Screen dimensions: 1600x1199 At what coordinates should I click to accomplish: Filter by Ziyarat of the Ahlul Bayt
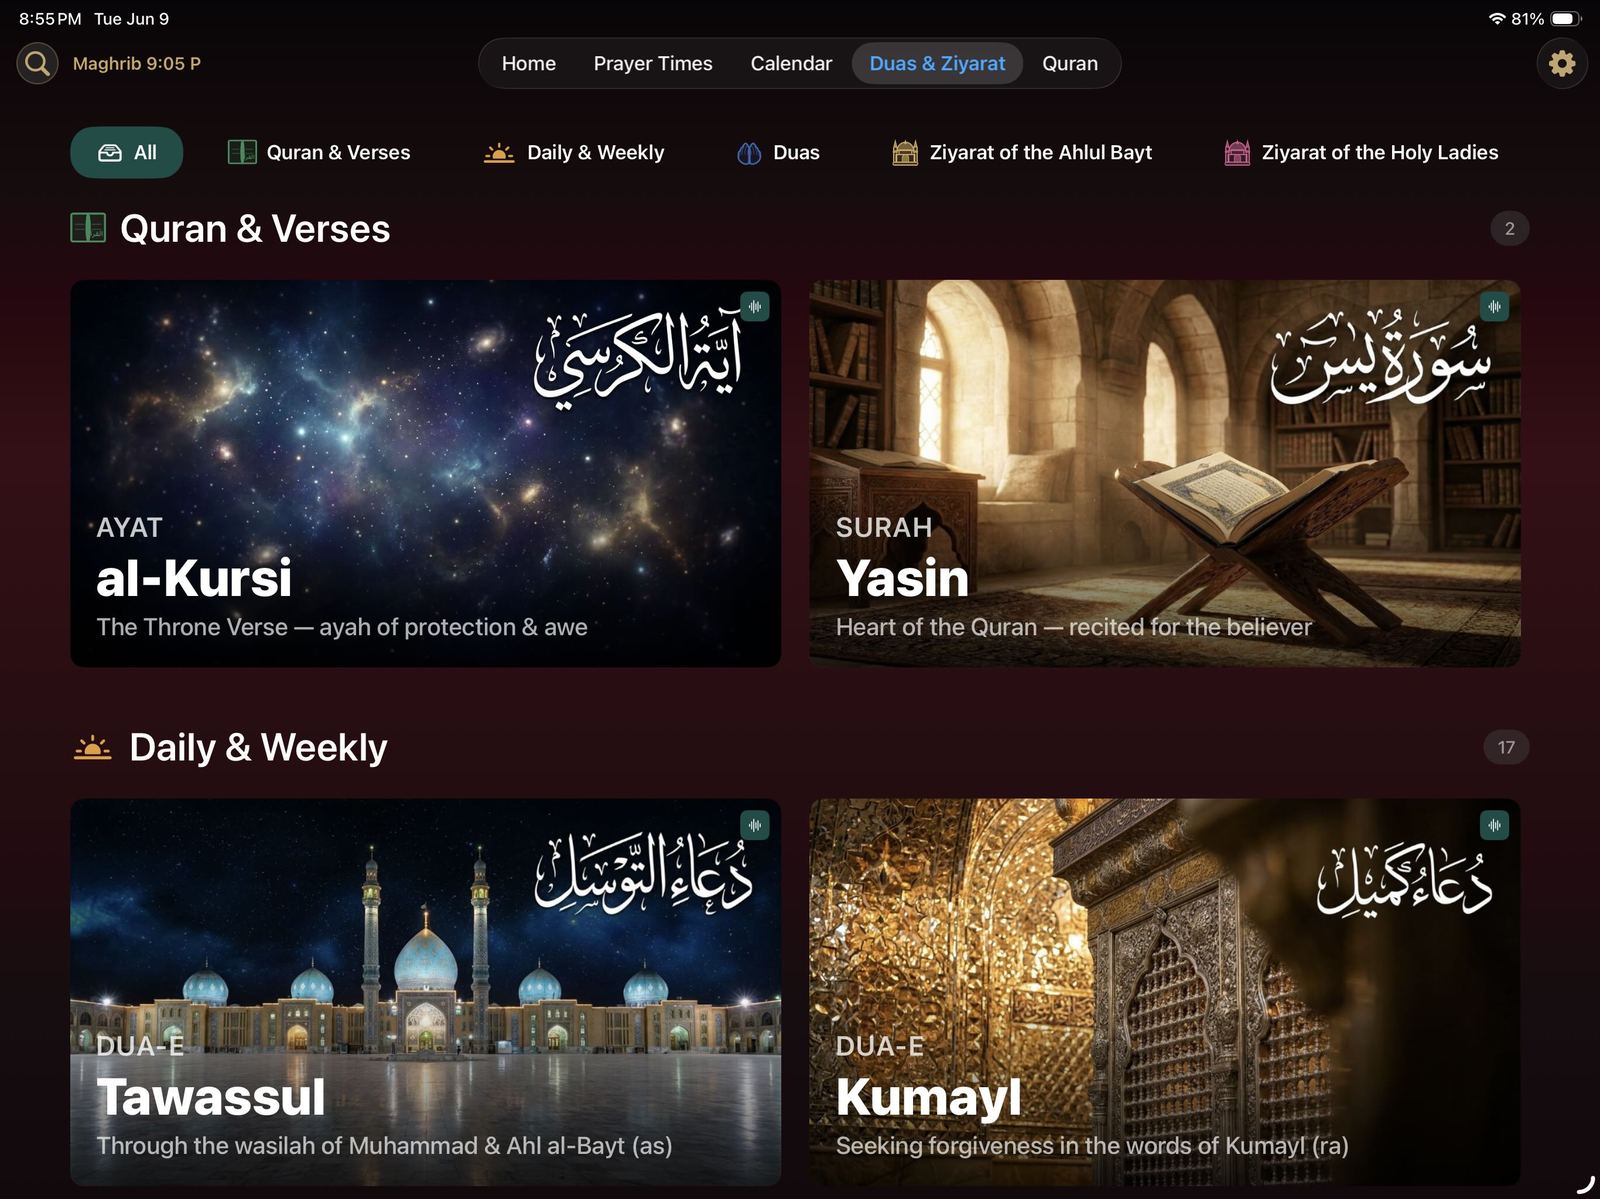coord(1022,152)
